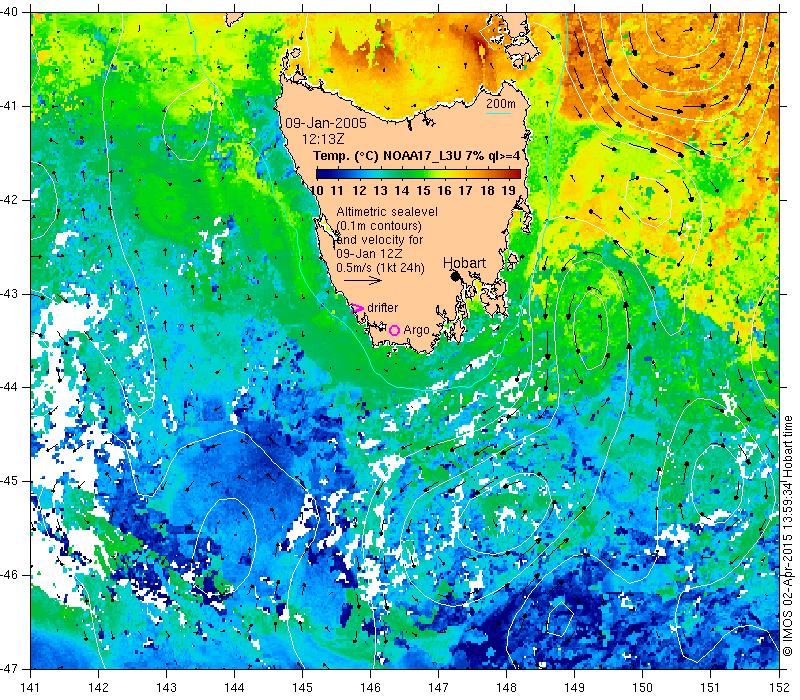Screen dimensions: 800x700
Task: Click the temperature color bar legend
Action: click(418, 174)
